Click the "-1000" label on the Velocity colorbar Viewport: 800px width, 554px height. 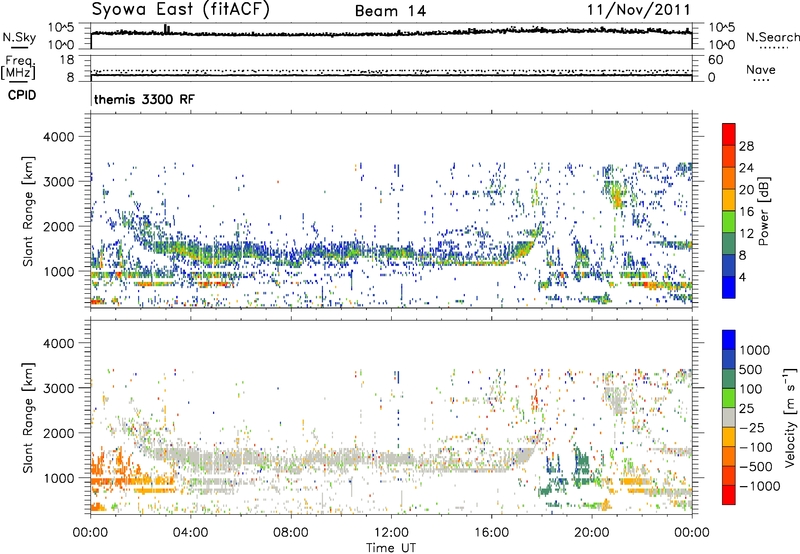tap(760, 486)
